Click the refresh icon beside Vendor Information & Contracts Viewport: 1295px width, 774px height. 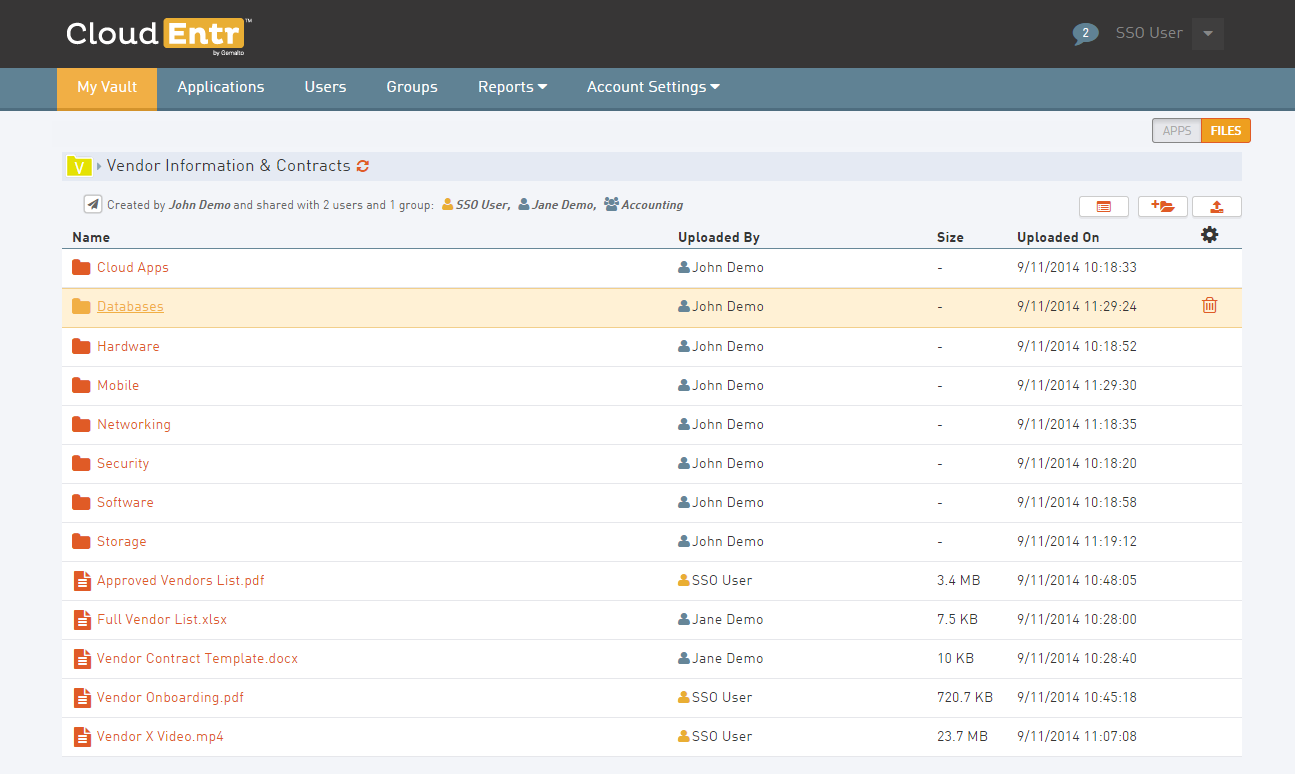coord(363,166)
